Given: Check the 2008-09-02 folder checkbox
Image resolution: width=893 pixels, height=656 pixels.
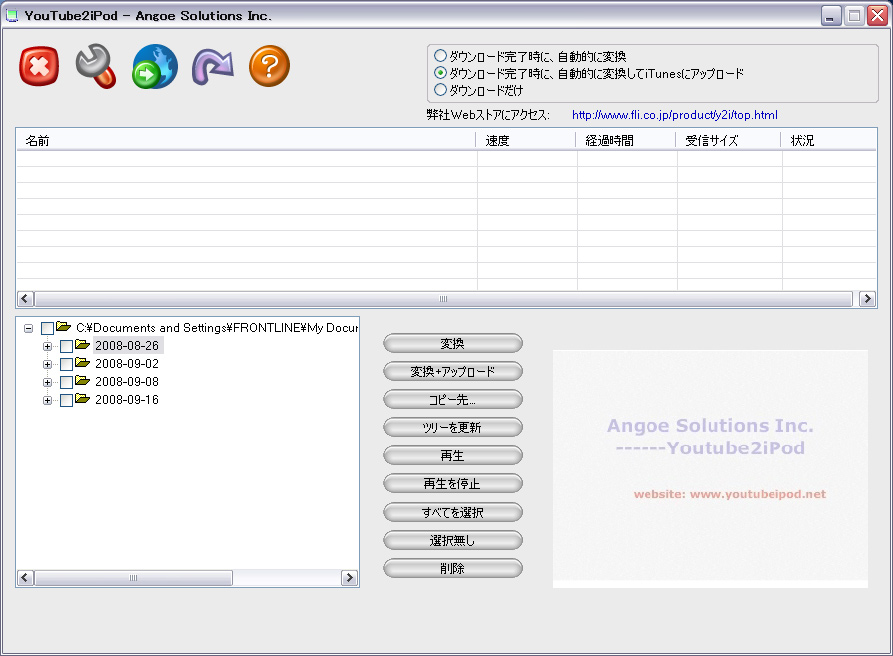Looking at the screenshot, I should click(67, 364).
